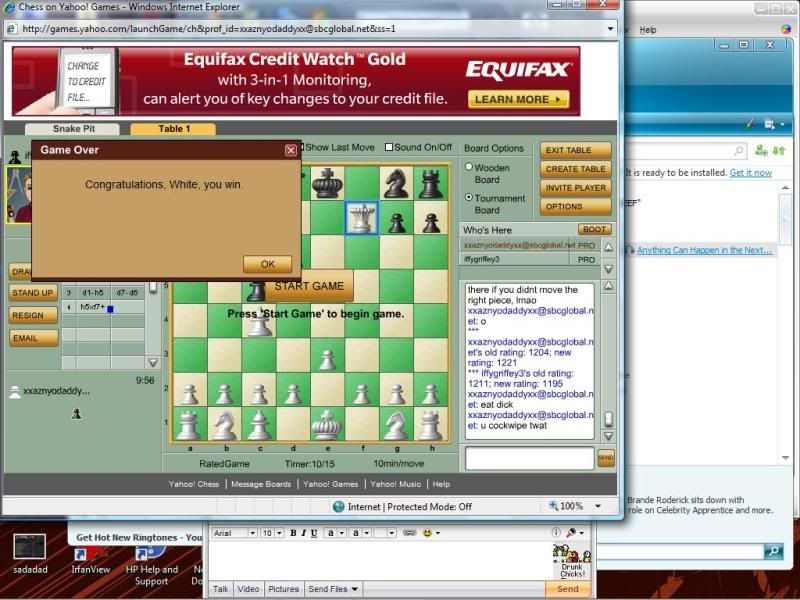Select the Wooden Board radio option
This screenshot has width=800, height=600.
pyautogui.click(x=468, y=167)
